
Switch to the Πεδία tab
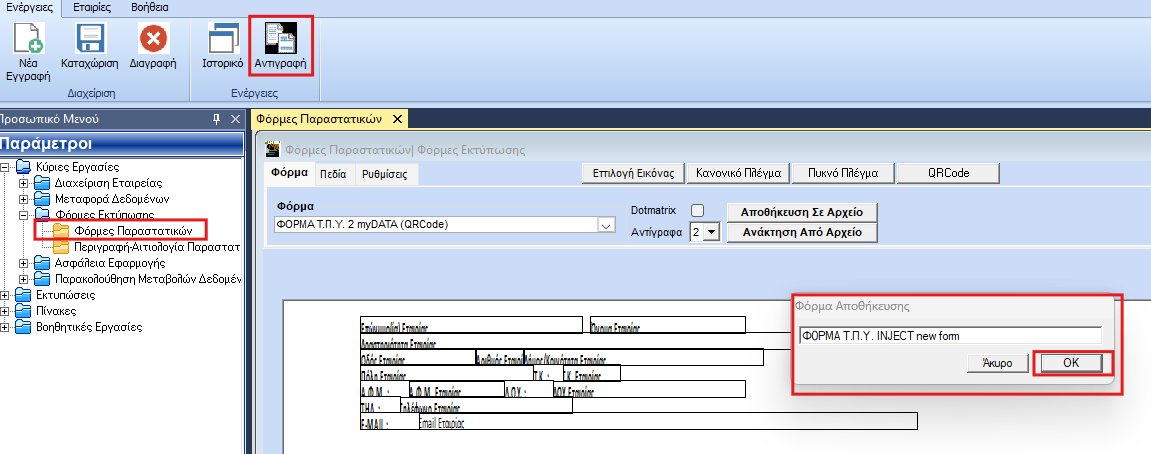point(333,174)
